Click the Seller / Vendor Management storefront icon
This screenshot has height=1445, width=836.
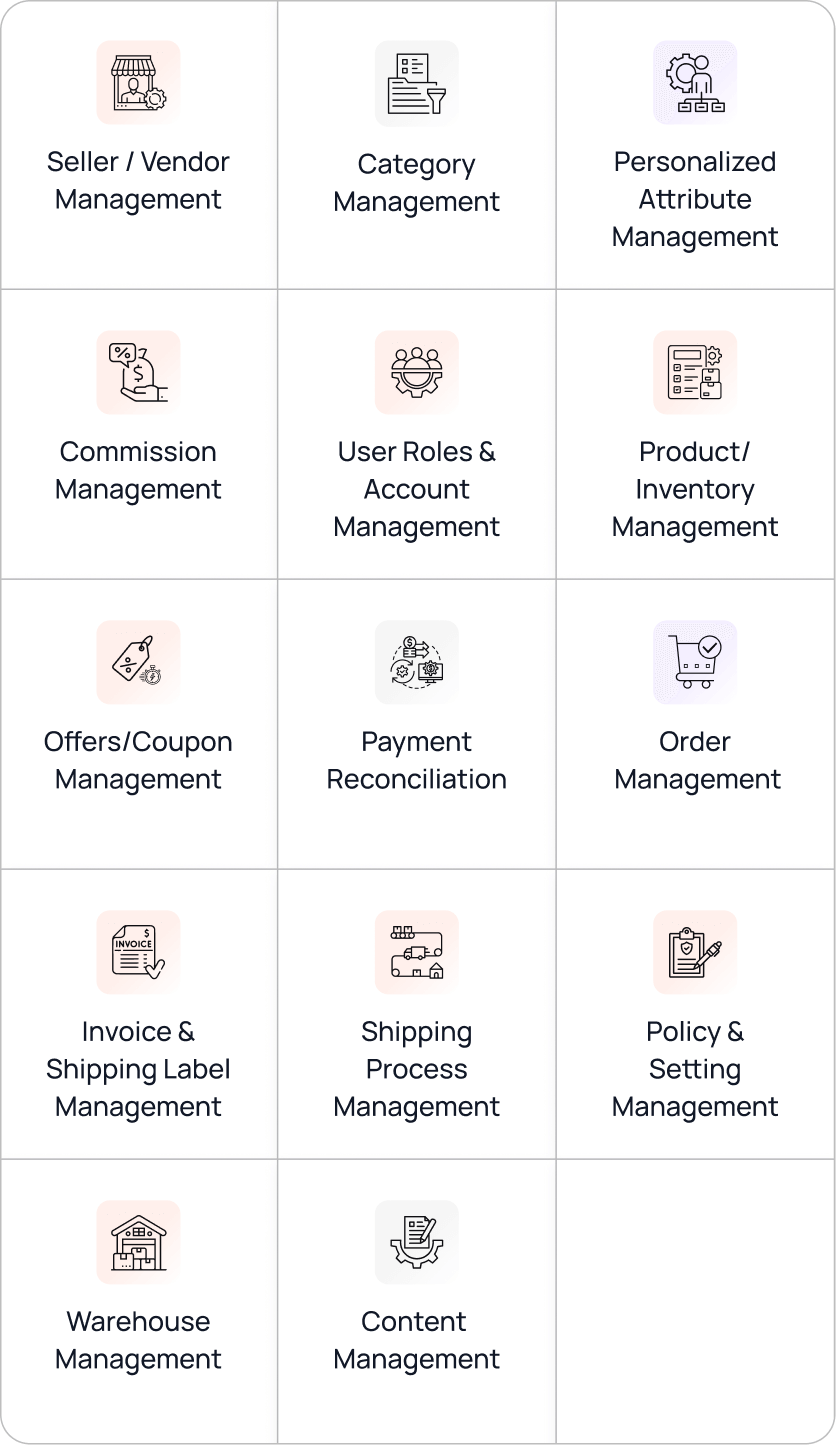click(138, 83)
